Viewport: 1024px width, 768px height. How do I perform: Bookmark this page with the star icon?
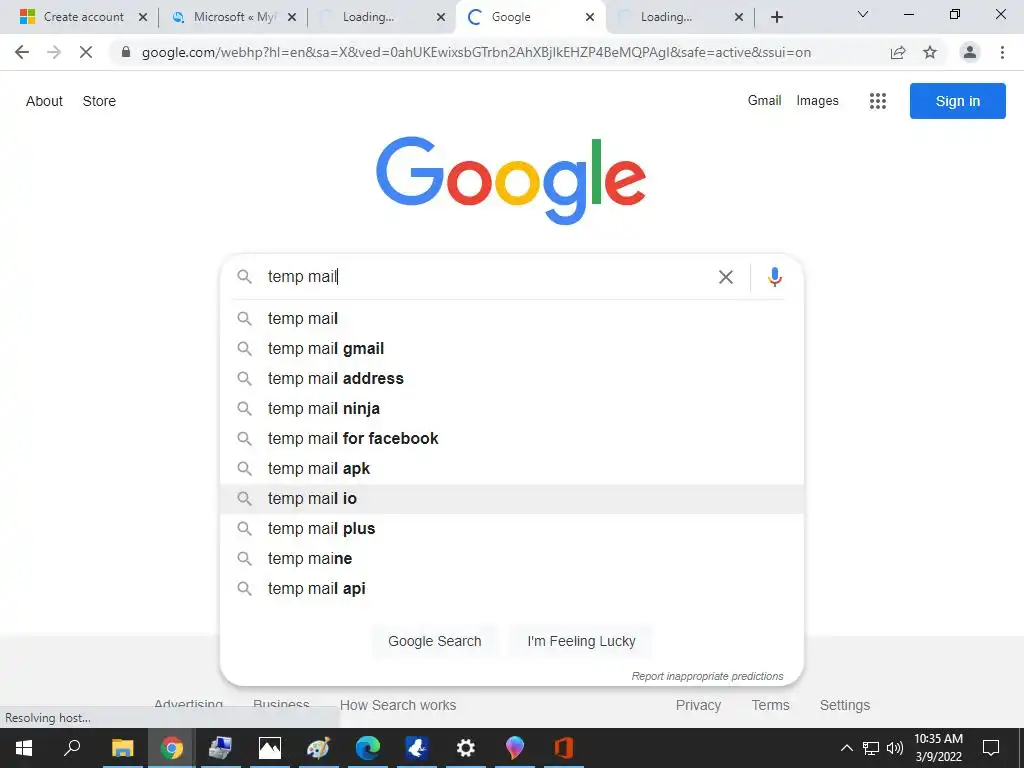(930, 52)
